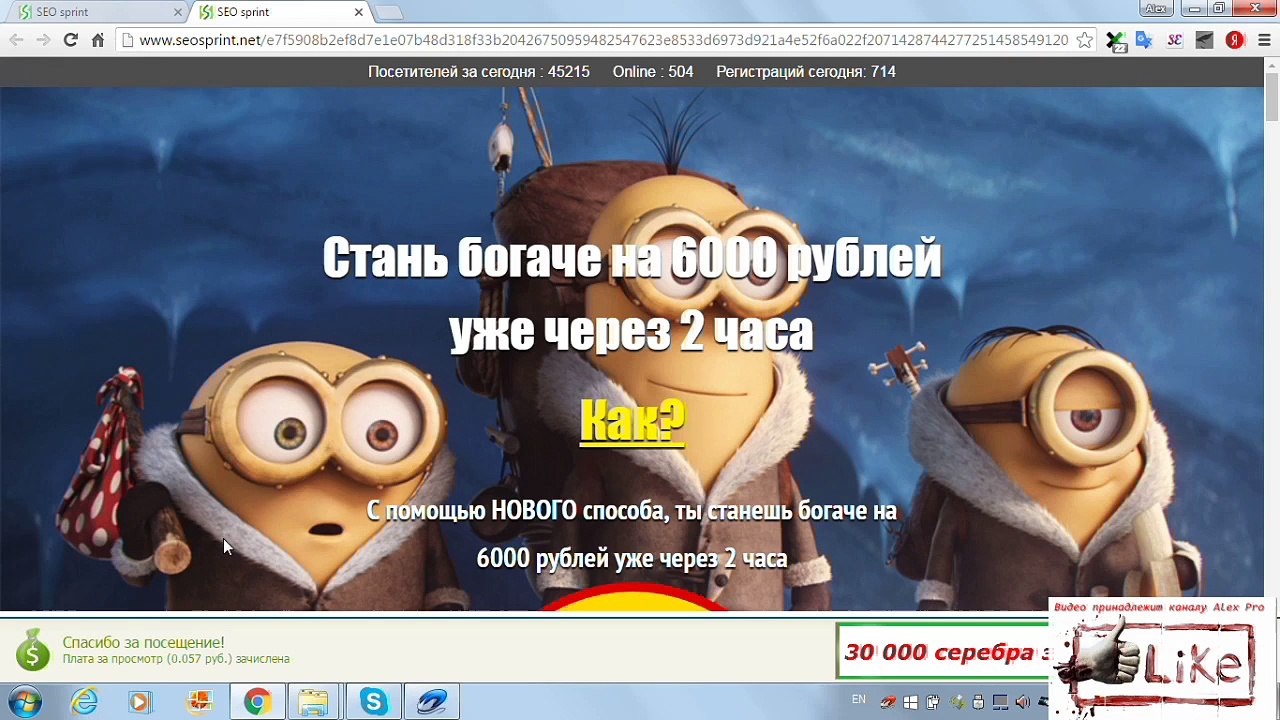The height and width of the screenshot is (720, 1280).
Task: Close the active SEO sprint tab
Action: coord(358,12)
